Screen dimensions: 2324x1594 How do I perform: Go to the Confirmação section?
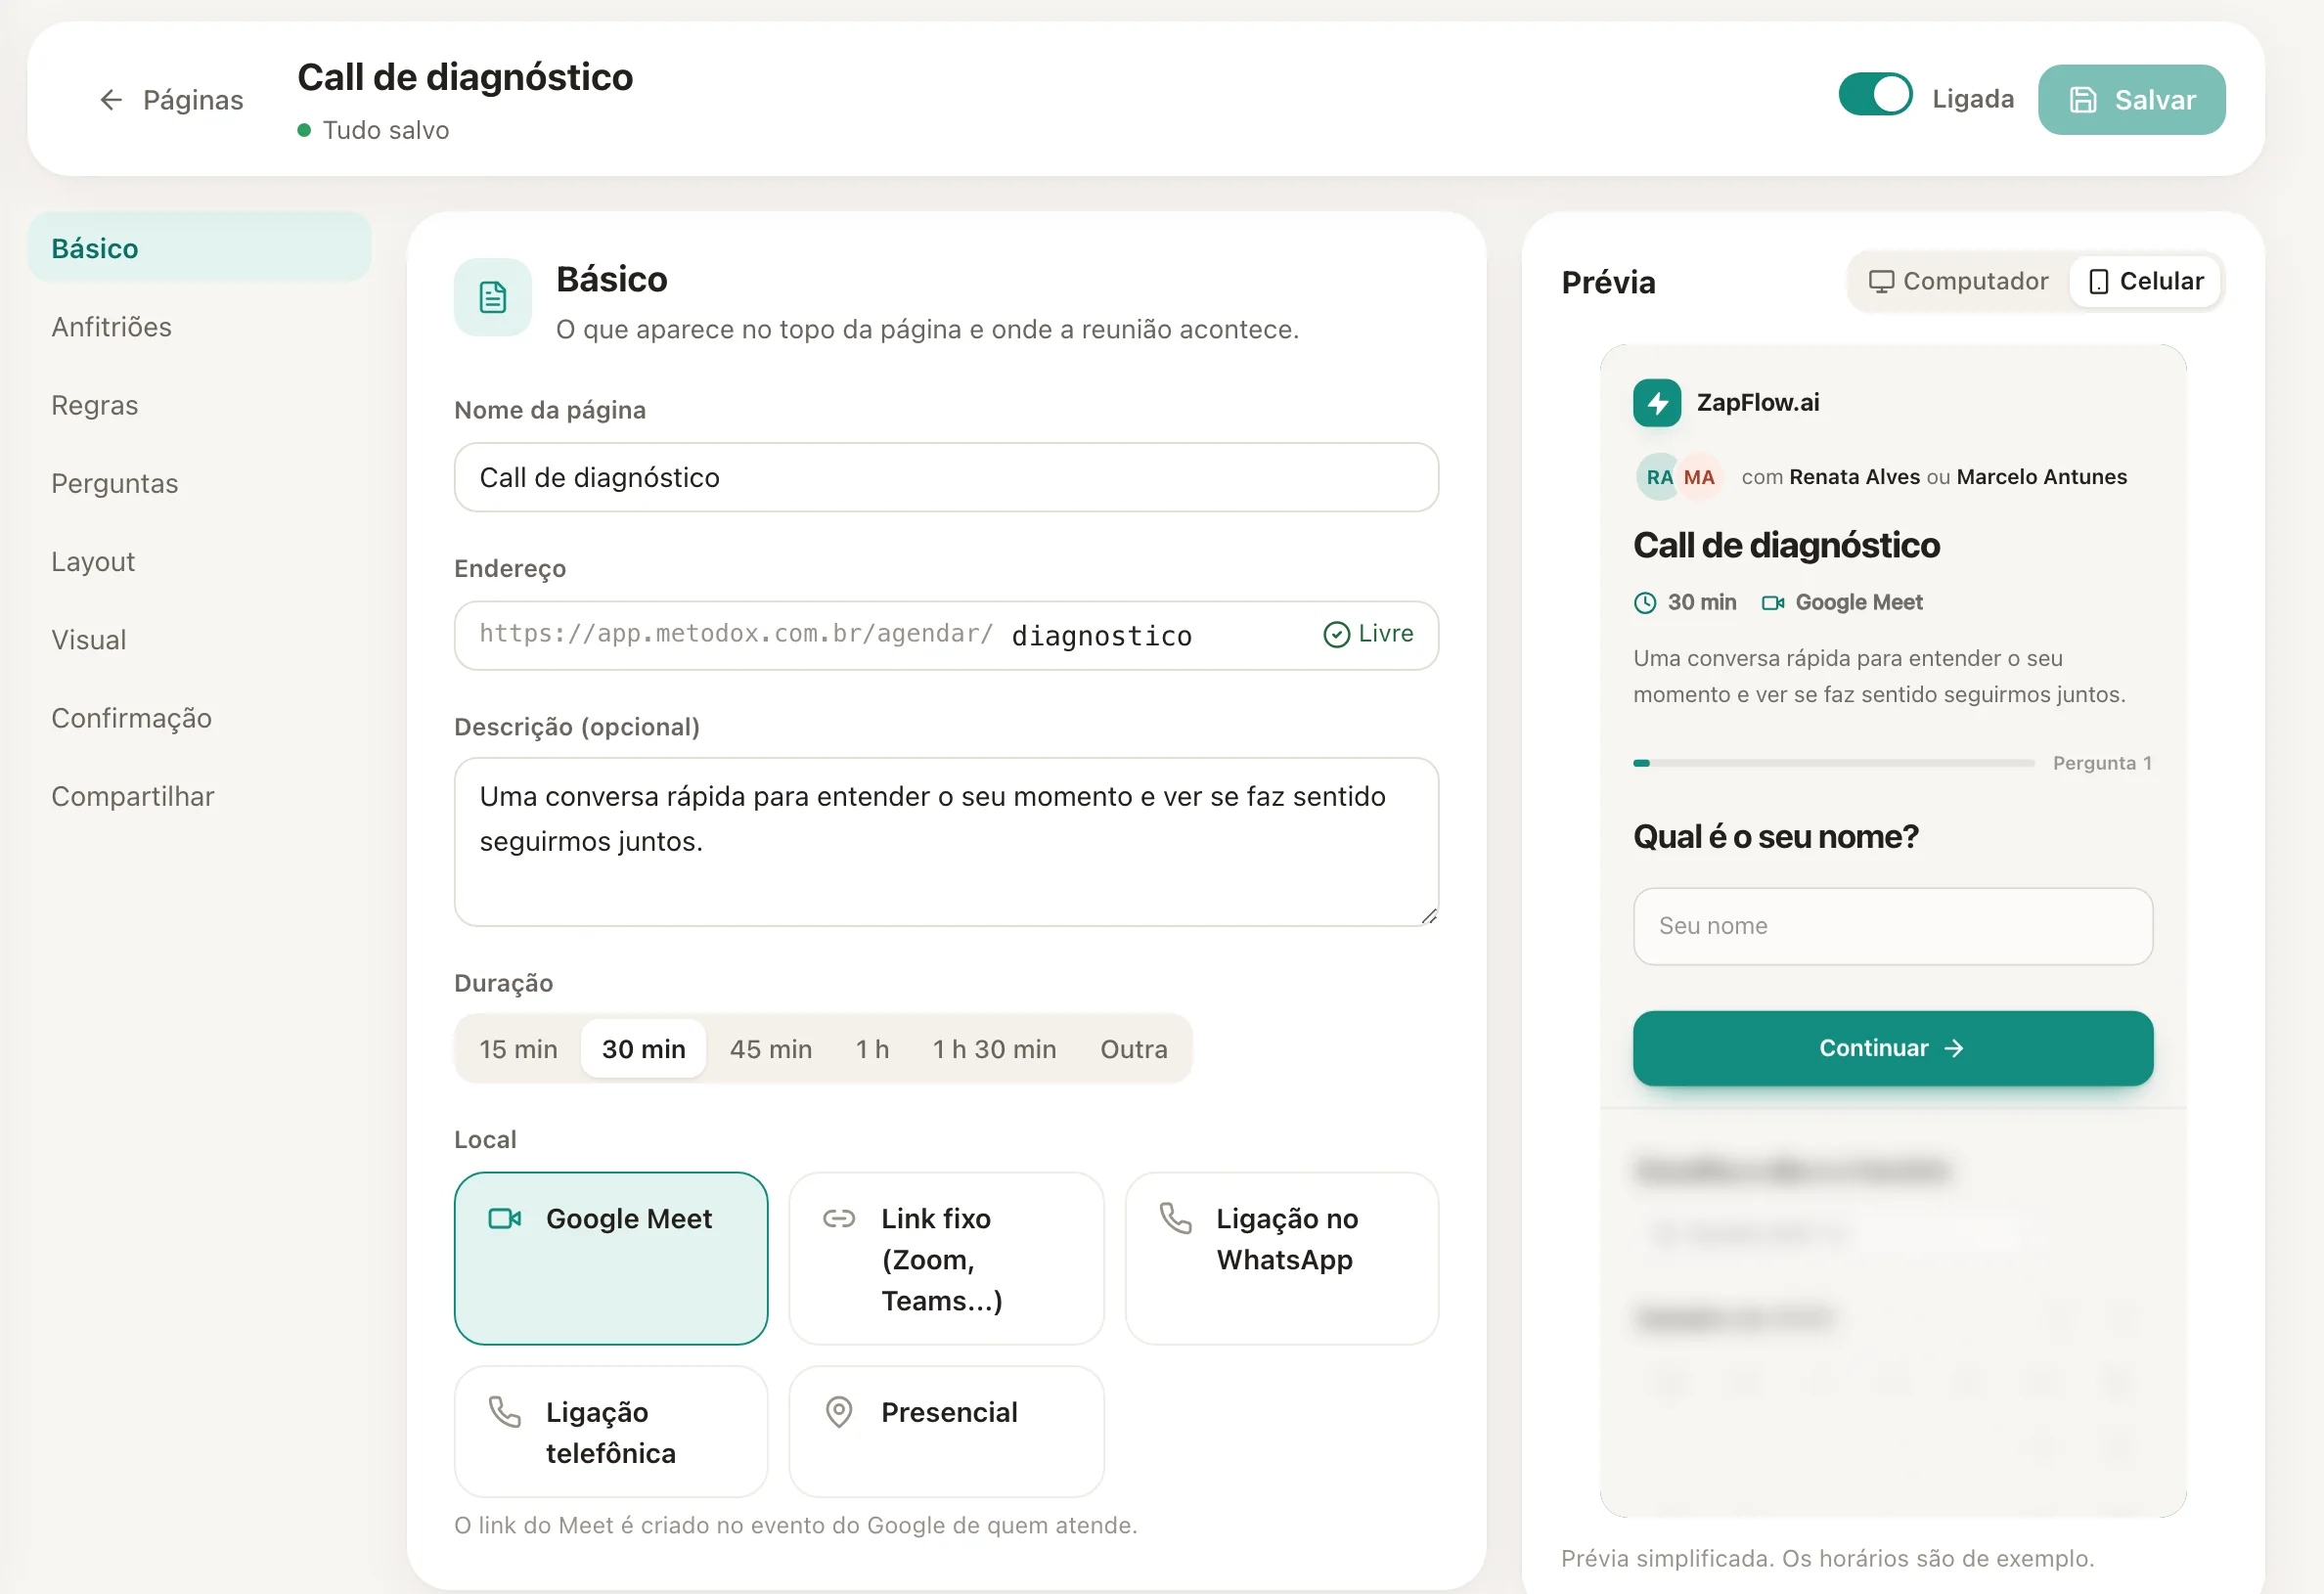click(199, 718)
